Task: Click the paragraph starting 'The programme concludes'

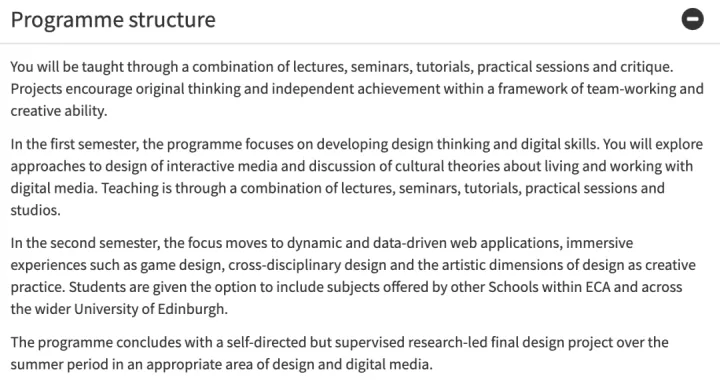Action: pyautogui.click(x=339, y=353)
